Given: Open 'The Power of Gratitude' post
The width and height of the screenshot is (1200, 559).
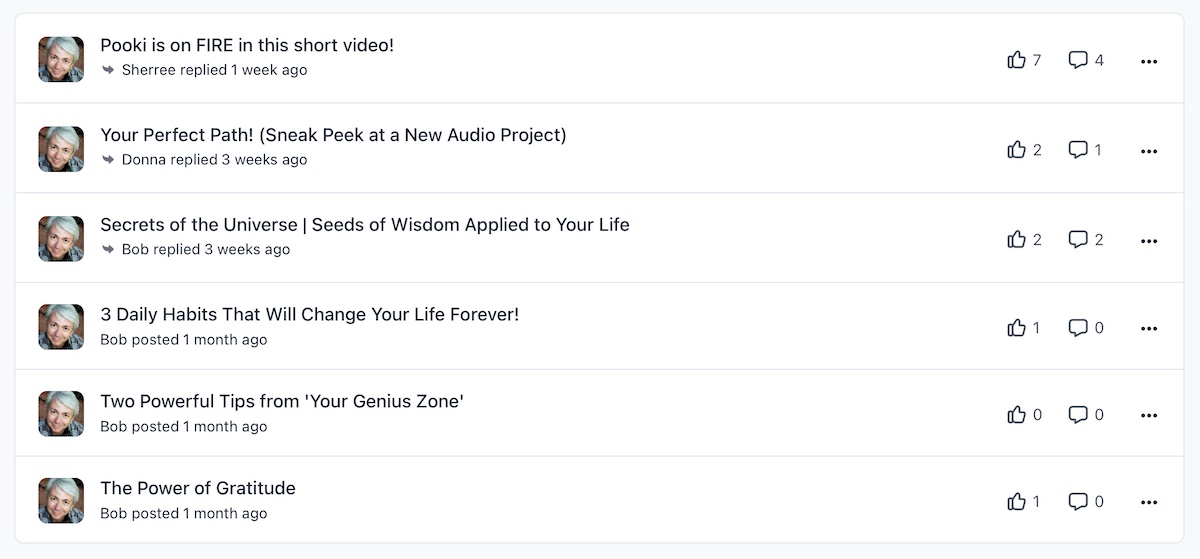Looking at the screenshot, I should [198, 488].
